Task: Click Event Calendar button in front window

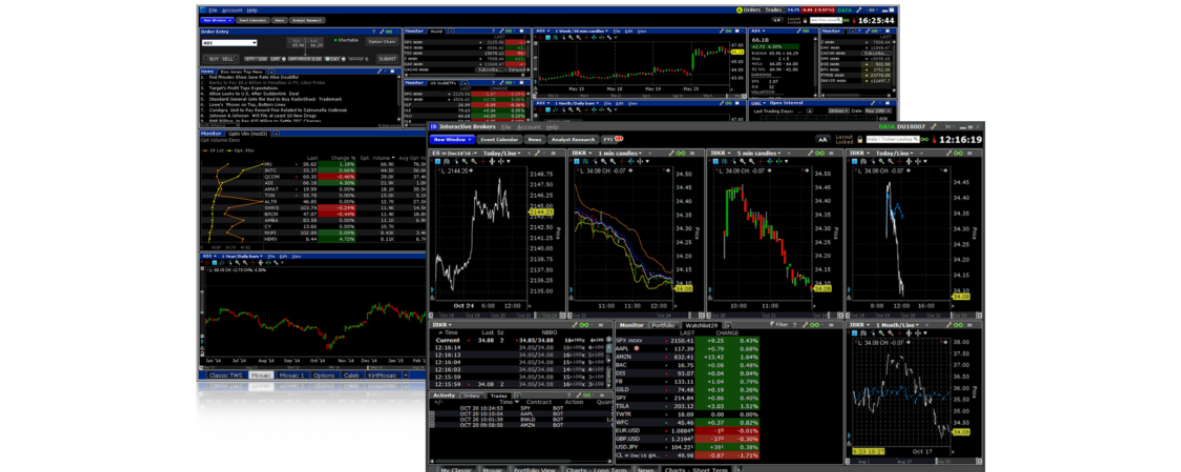Action: click(x=499, y=139)
